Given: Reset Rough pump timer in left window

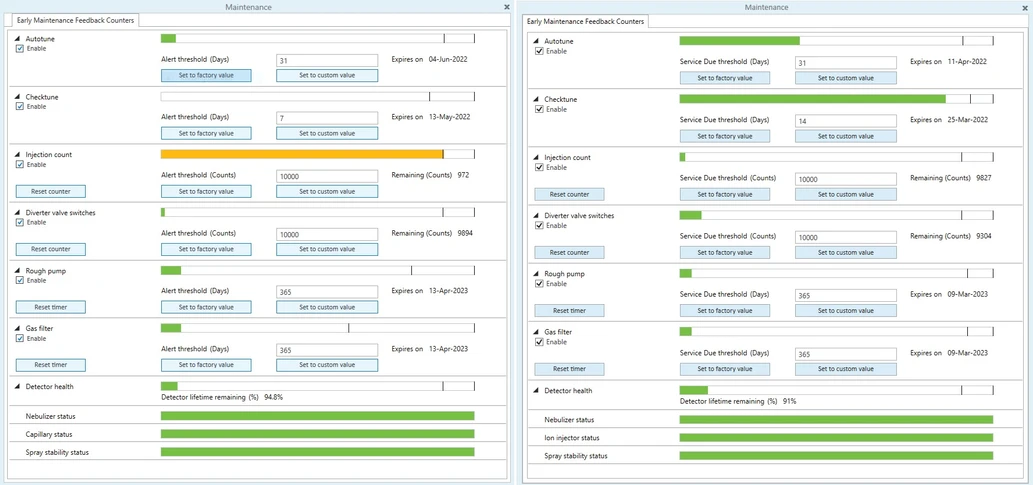Looking at the screenshot, I should click(50, 308).
